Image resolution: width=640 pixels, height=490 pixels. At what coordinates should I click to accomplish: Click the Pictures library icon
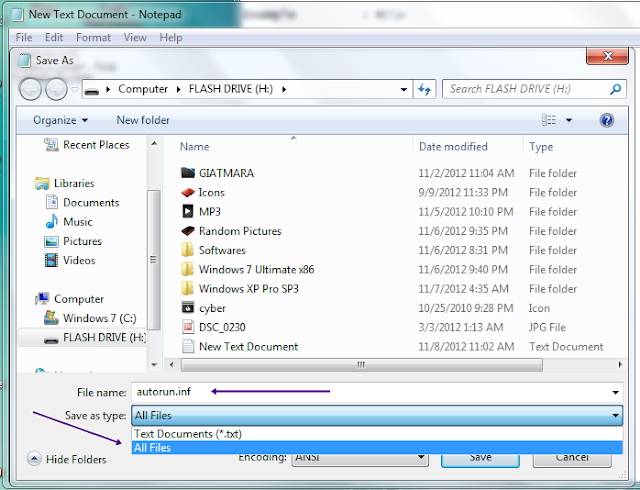click(51, 241)
